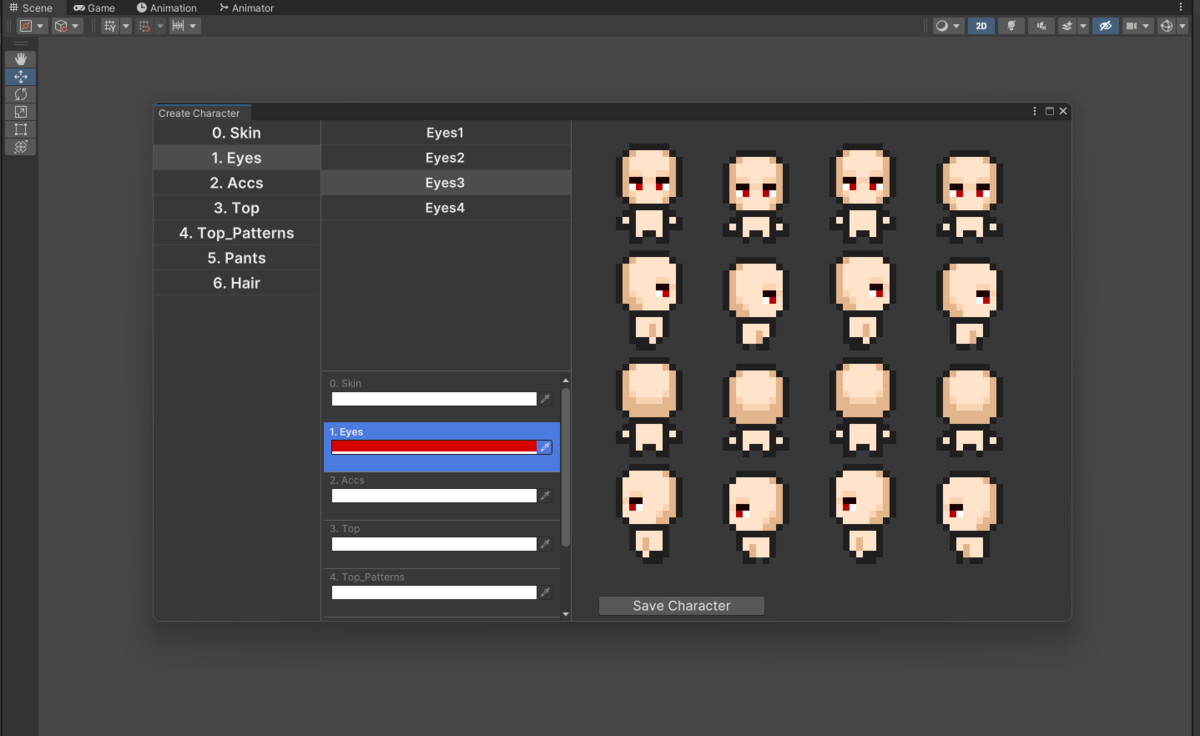The width and height of the screenshot is (1200, 736).
Task: Open tool handle pivot position dropdown
Action: pyautogui.click(x=33, y=26)
